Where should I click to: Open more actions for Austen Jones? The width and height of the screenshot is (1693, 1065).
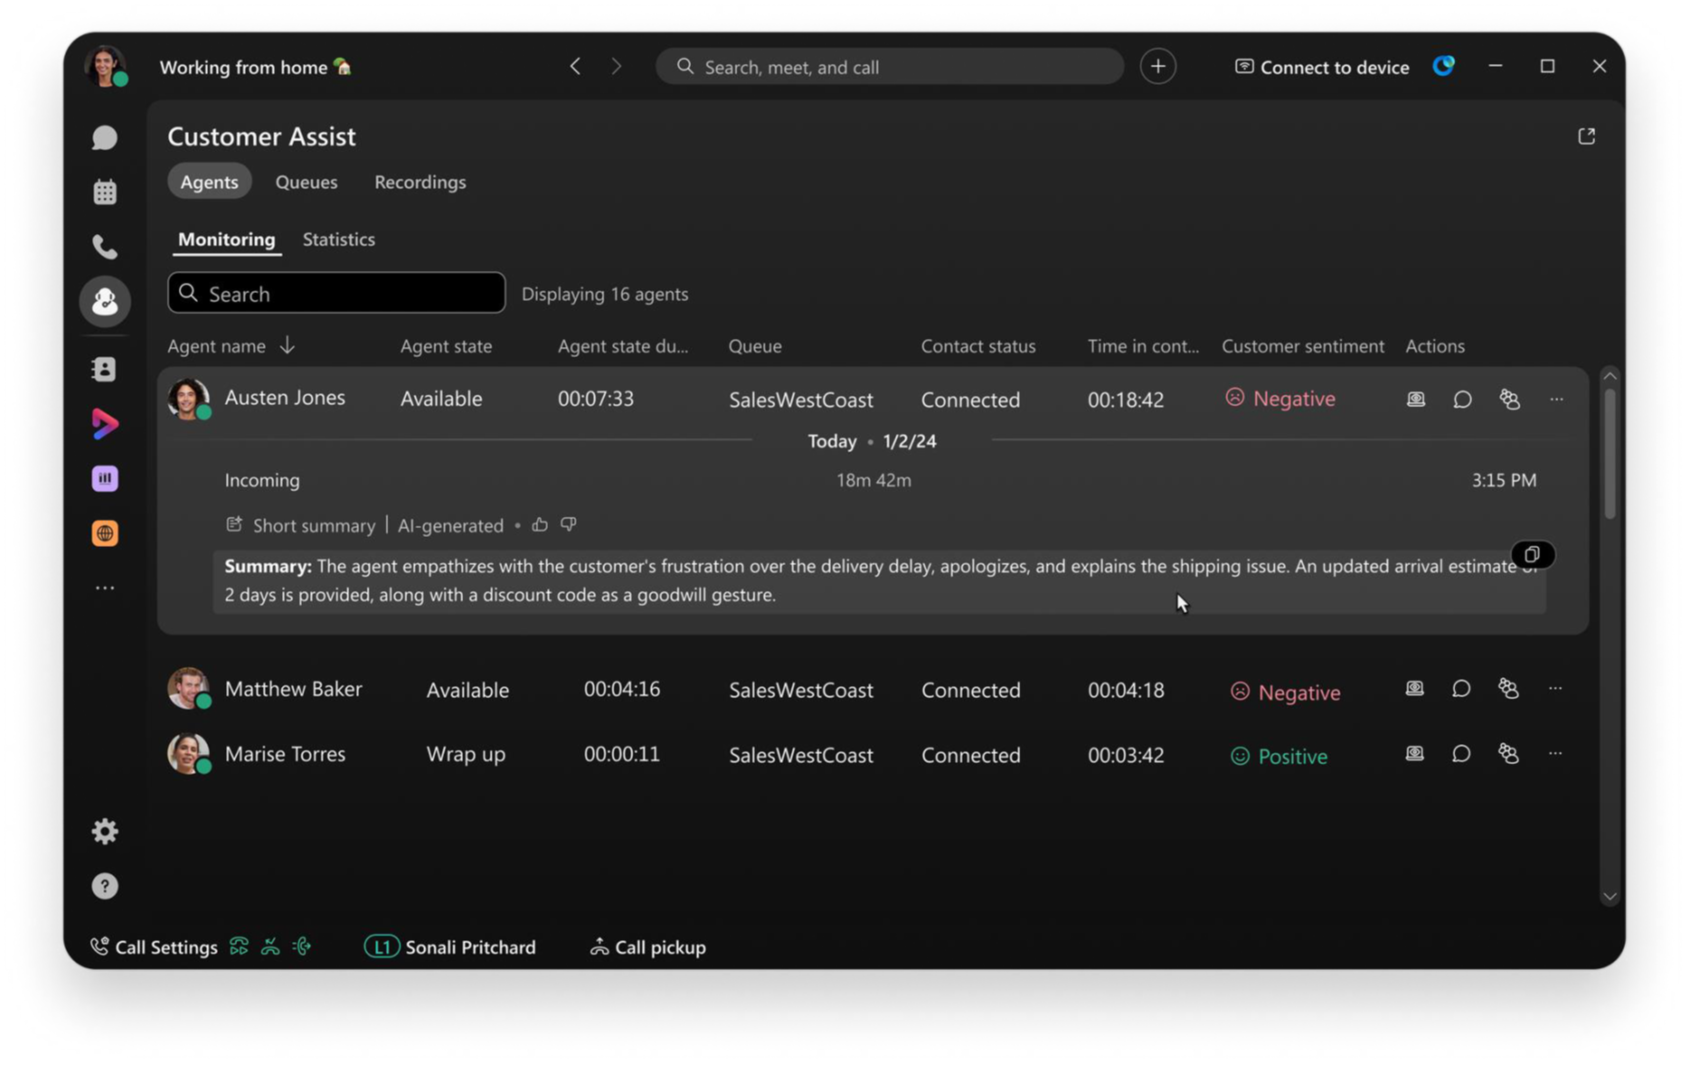pyautogui.click(x=1556, y=399)
